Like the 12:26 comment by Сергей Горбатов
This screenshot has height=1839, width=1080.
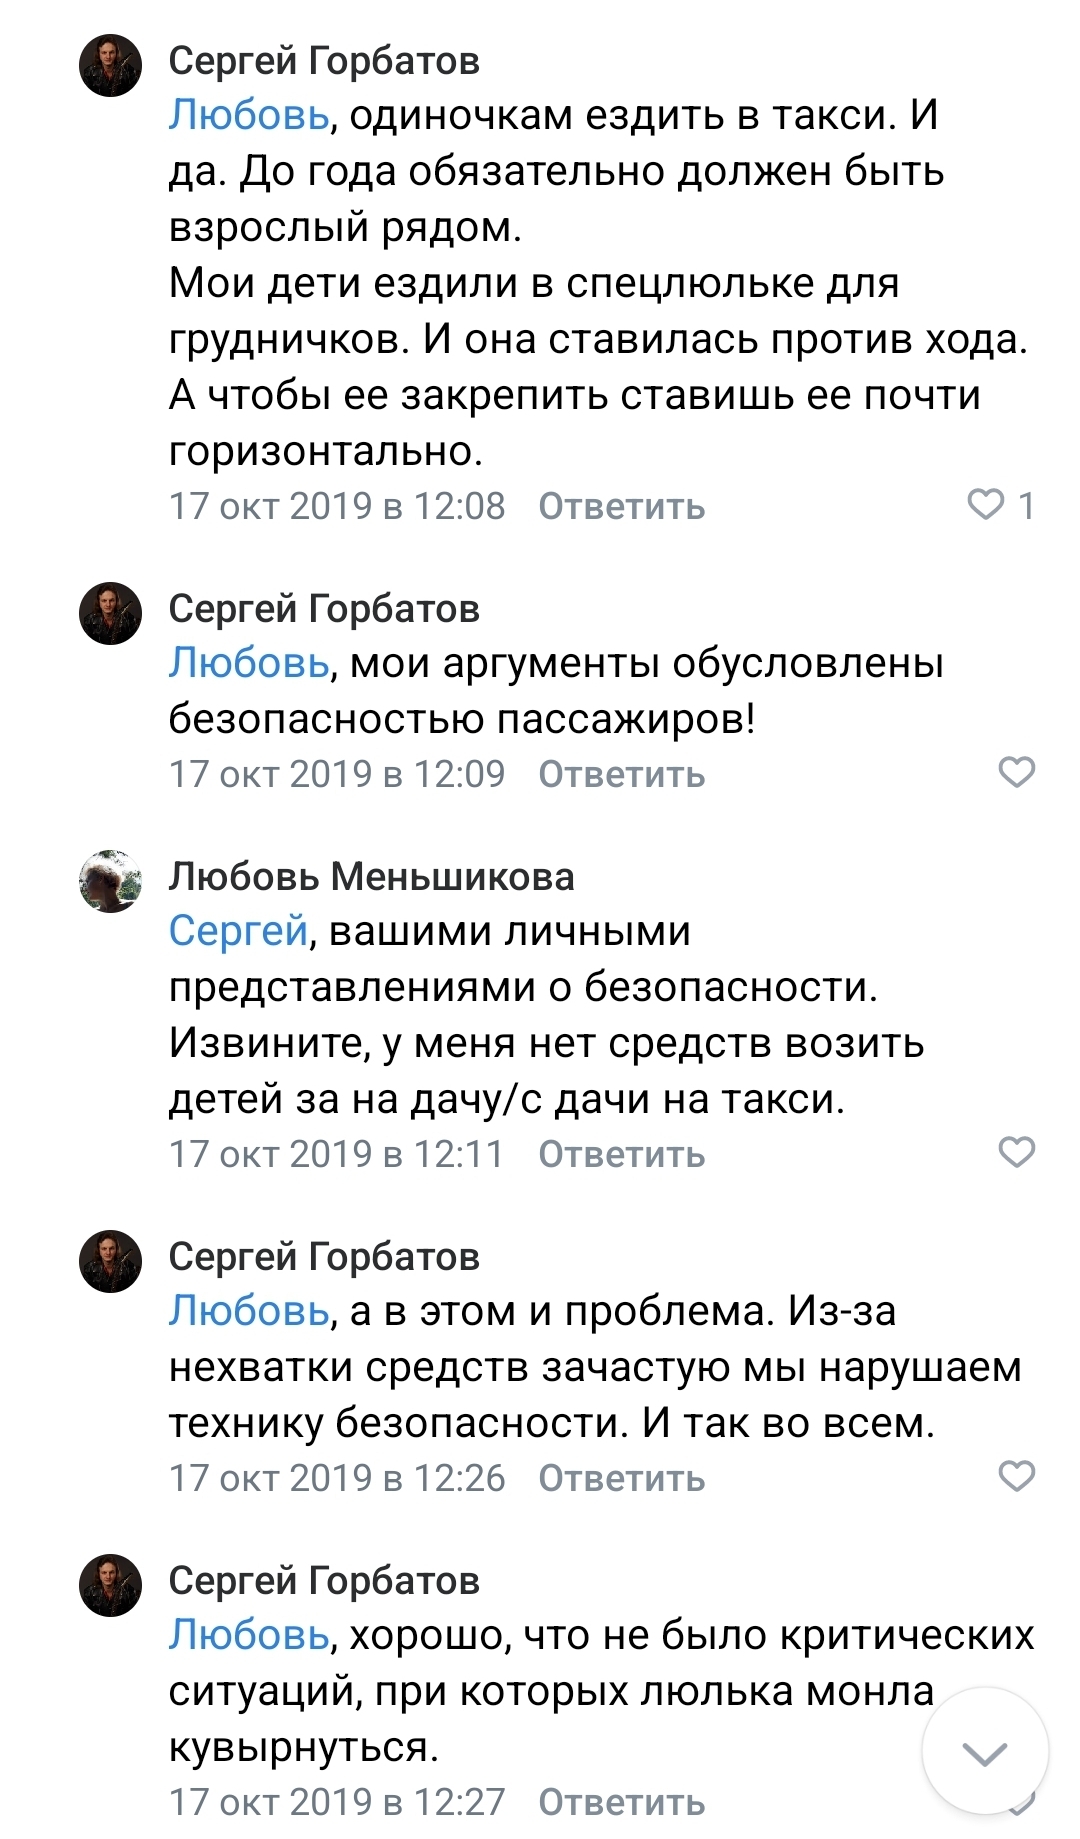point(1016,1476)
